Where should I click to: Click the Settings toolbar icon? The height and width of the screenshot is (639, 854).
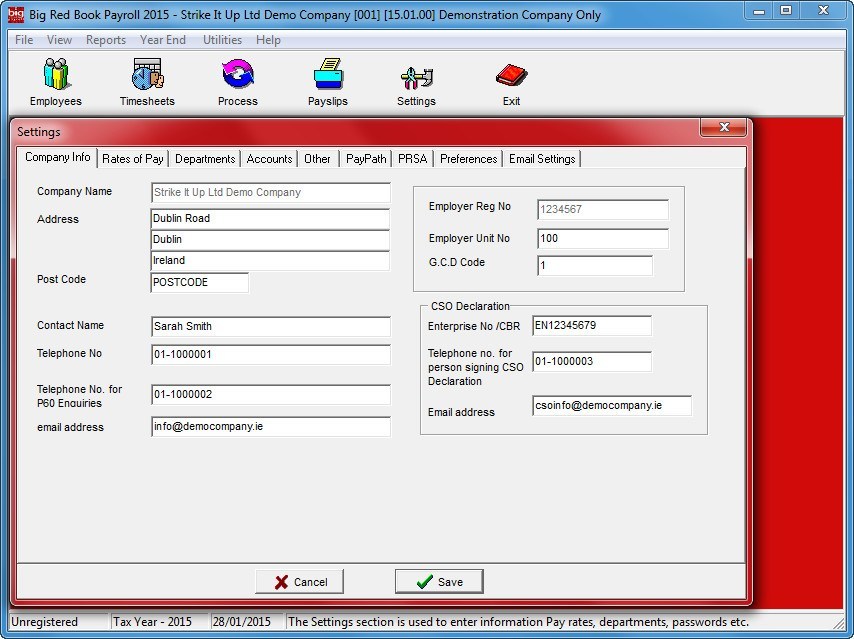click(x=416, y=82)
